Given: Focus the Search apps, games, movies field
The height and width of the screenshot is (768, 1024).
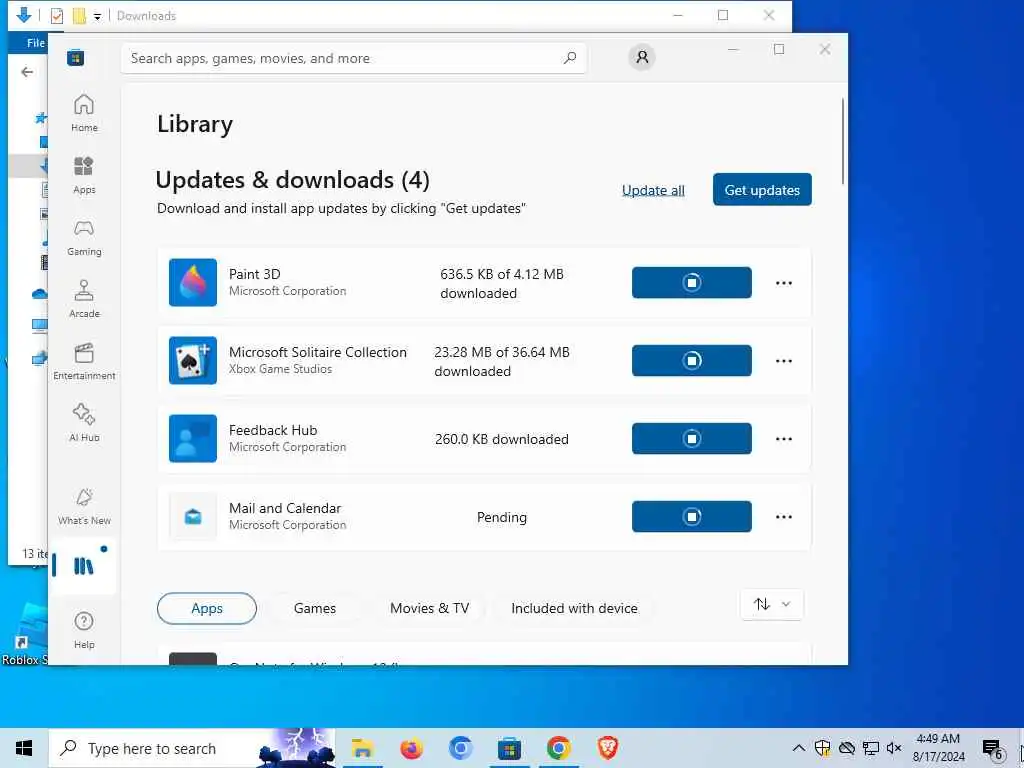Looking at the screenshot, I should click(x=353, y=58).
